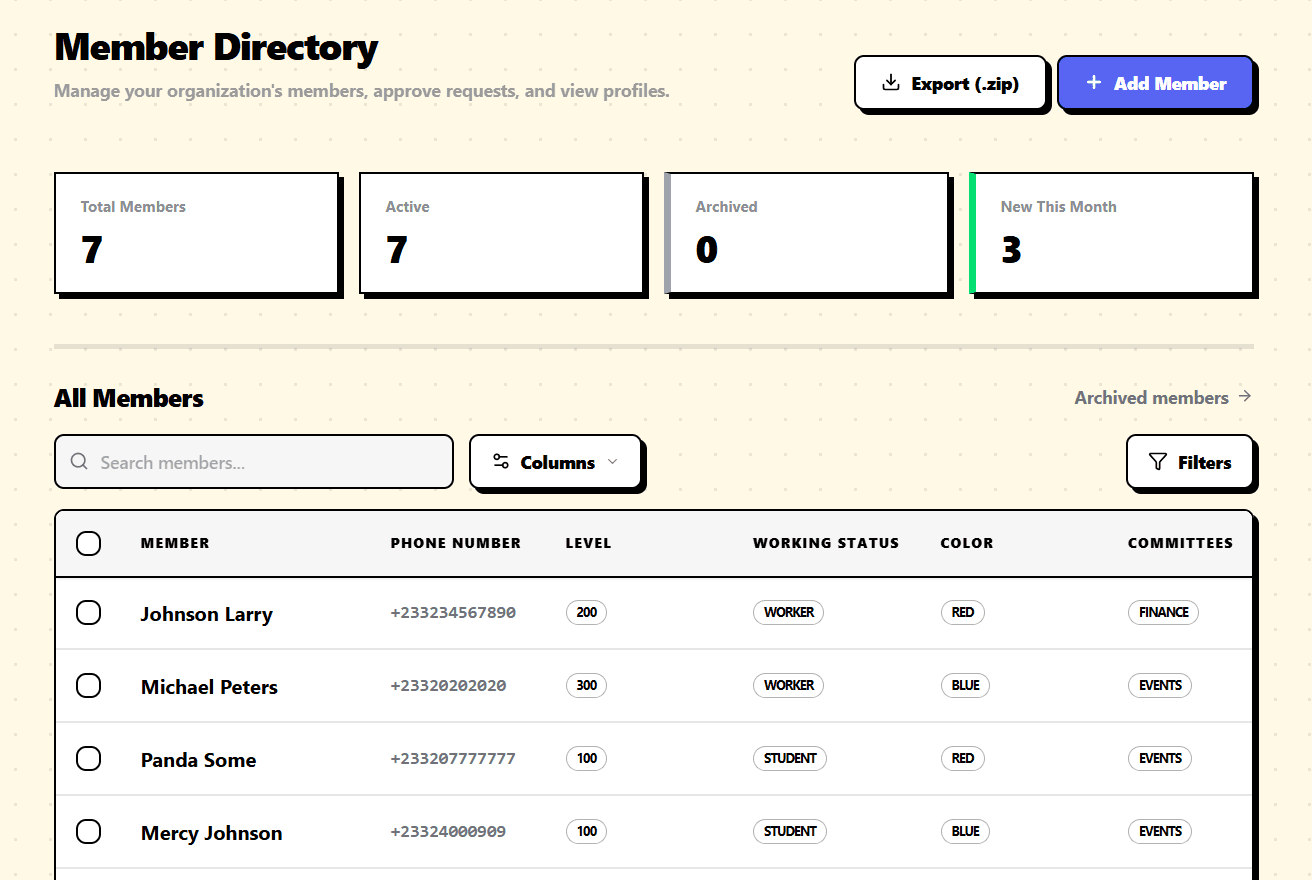Click RED color badge for Johnson Larry

963,612
